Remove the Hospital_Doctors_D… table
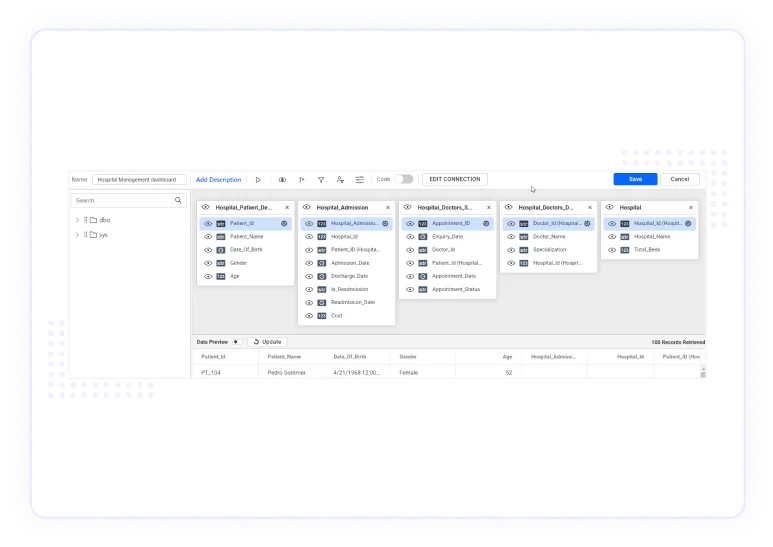The image size is (773, 547). point(590,207)
